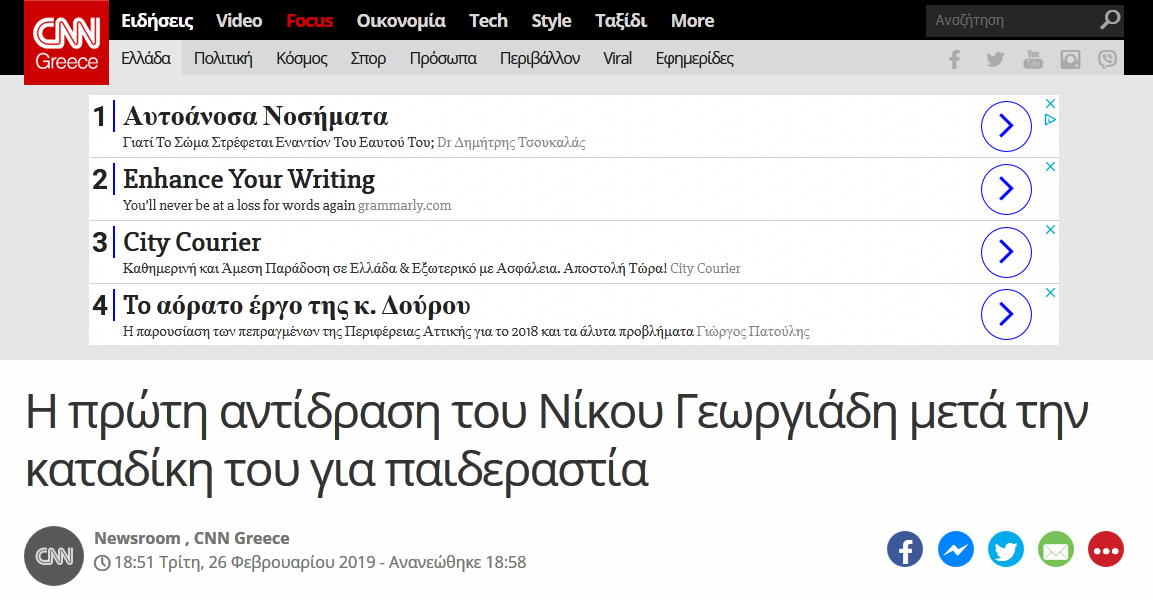Go to Πολιτική section
The image size is (1153, 600).
(223, 58)
